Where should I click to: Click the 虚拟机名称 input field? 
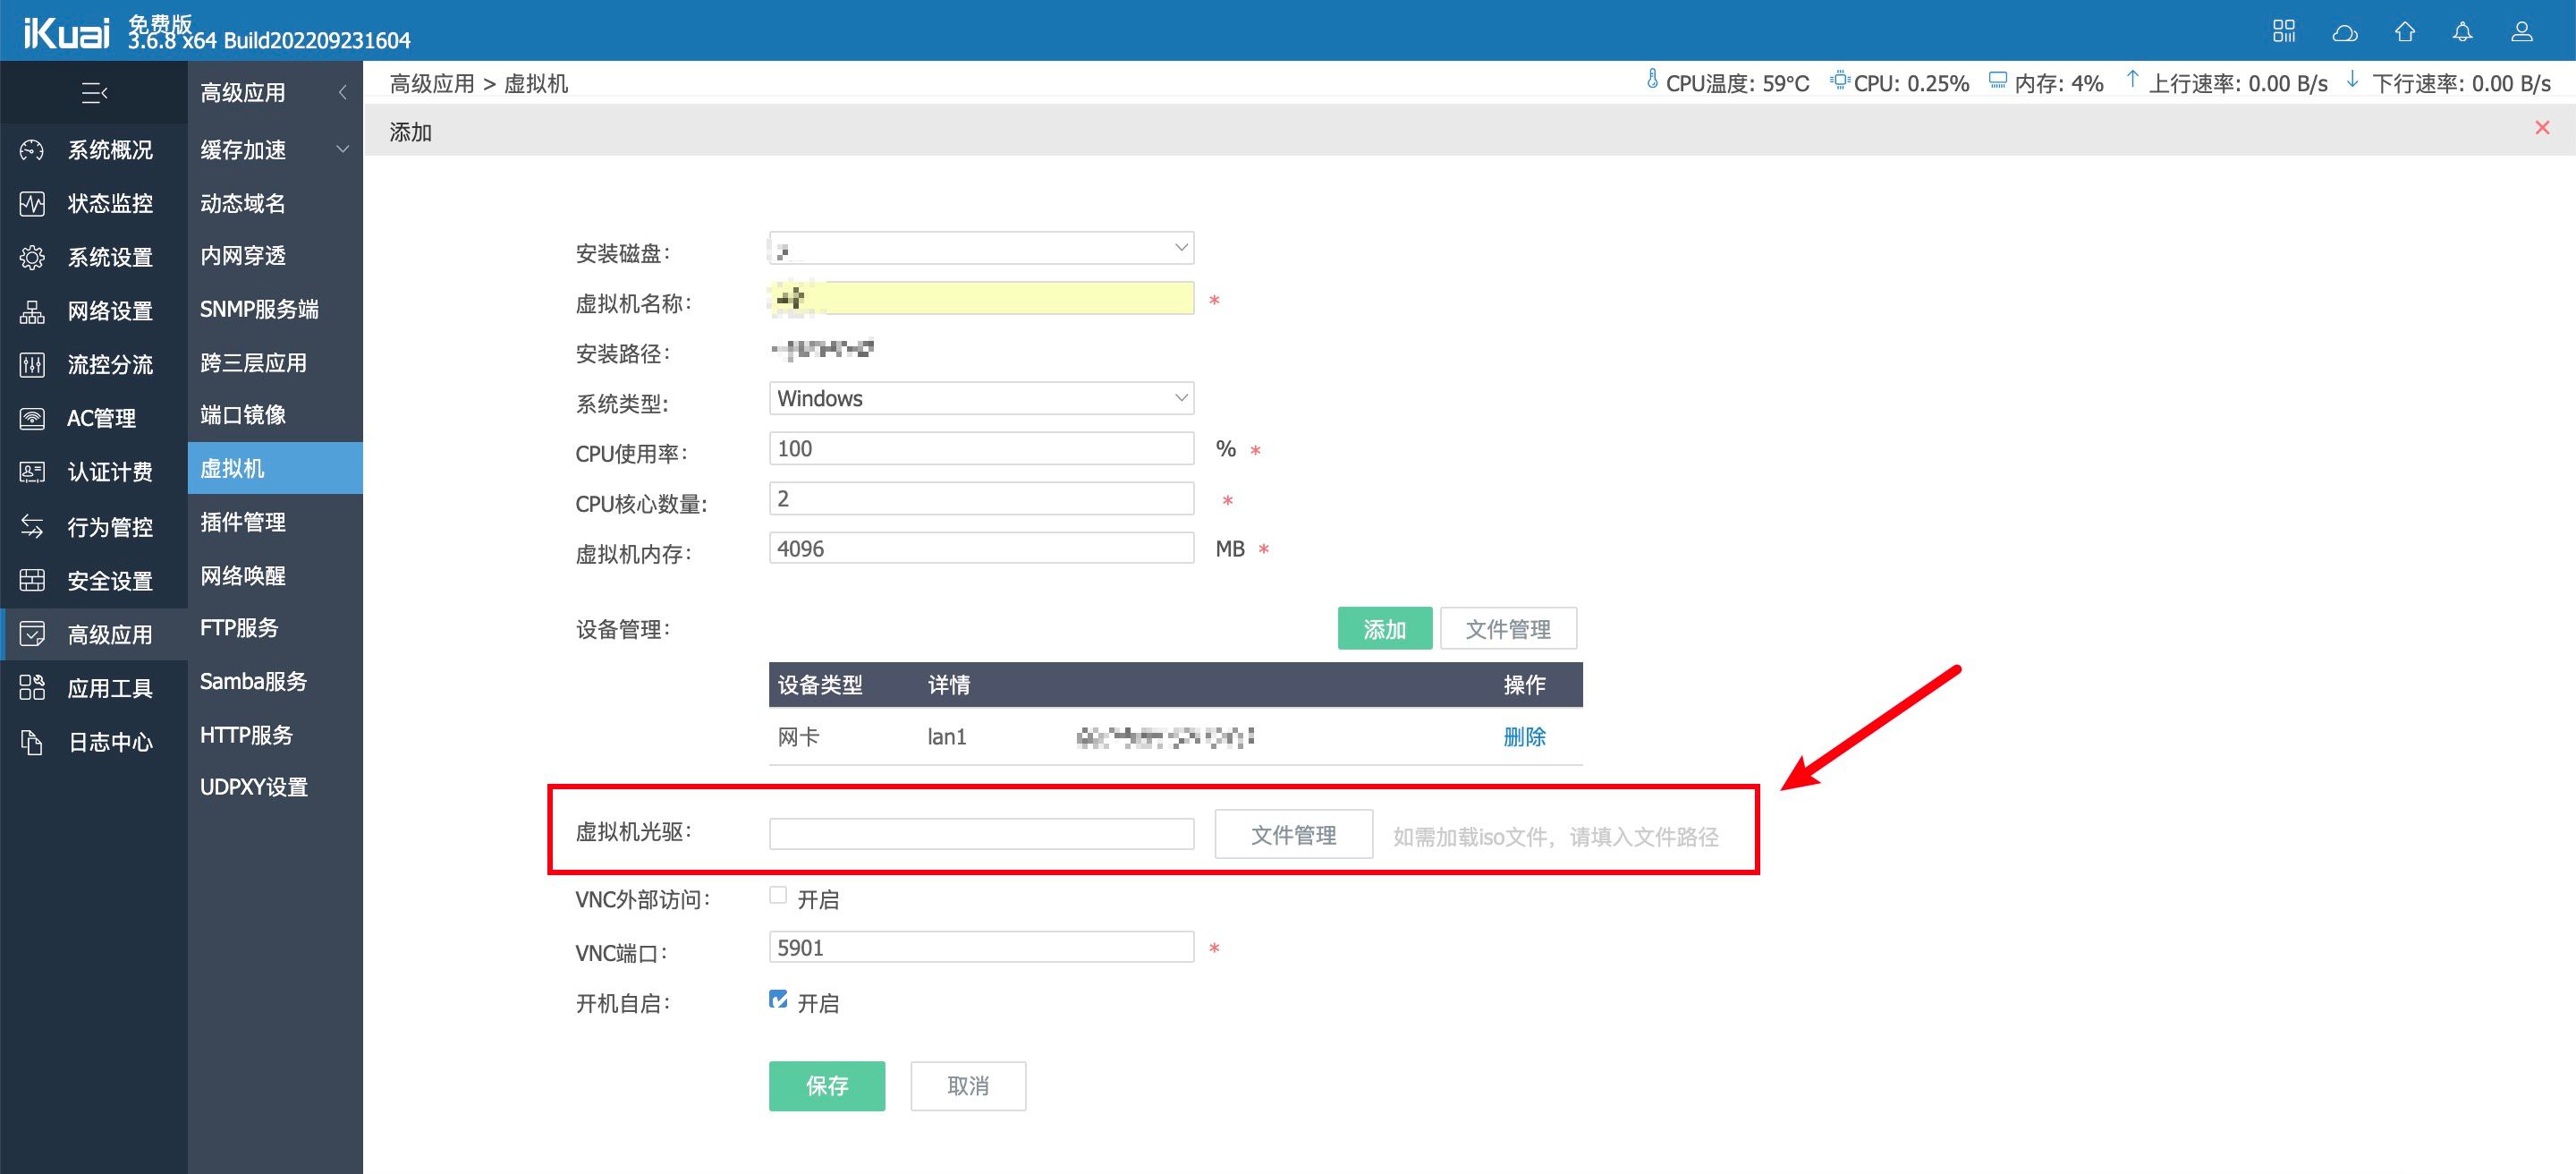point(981,297)
